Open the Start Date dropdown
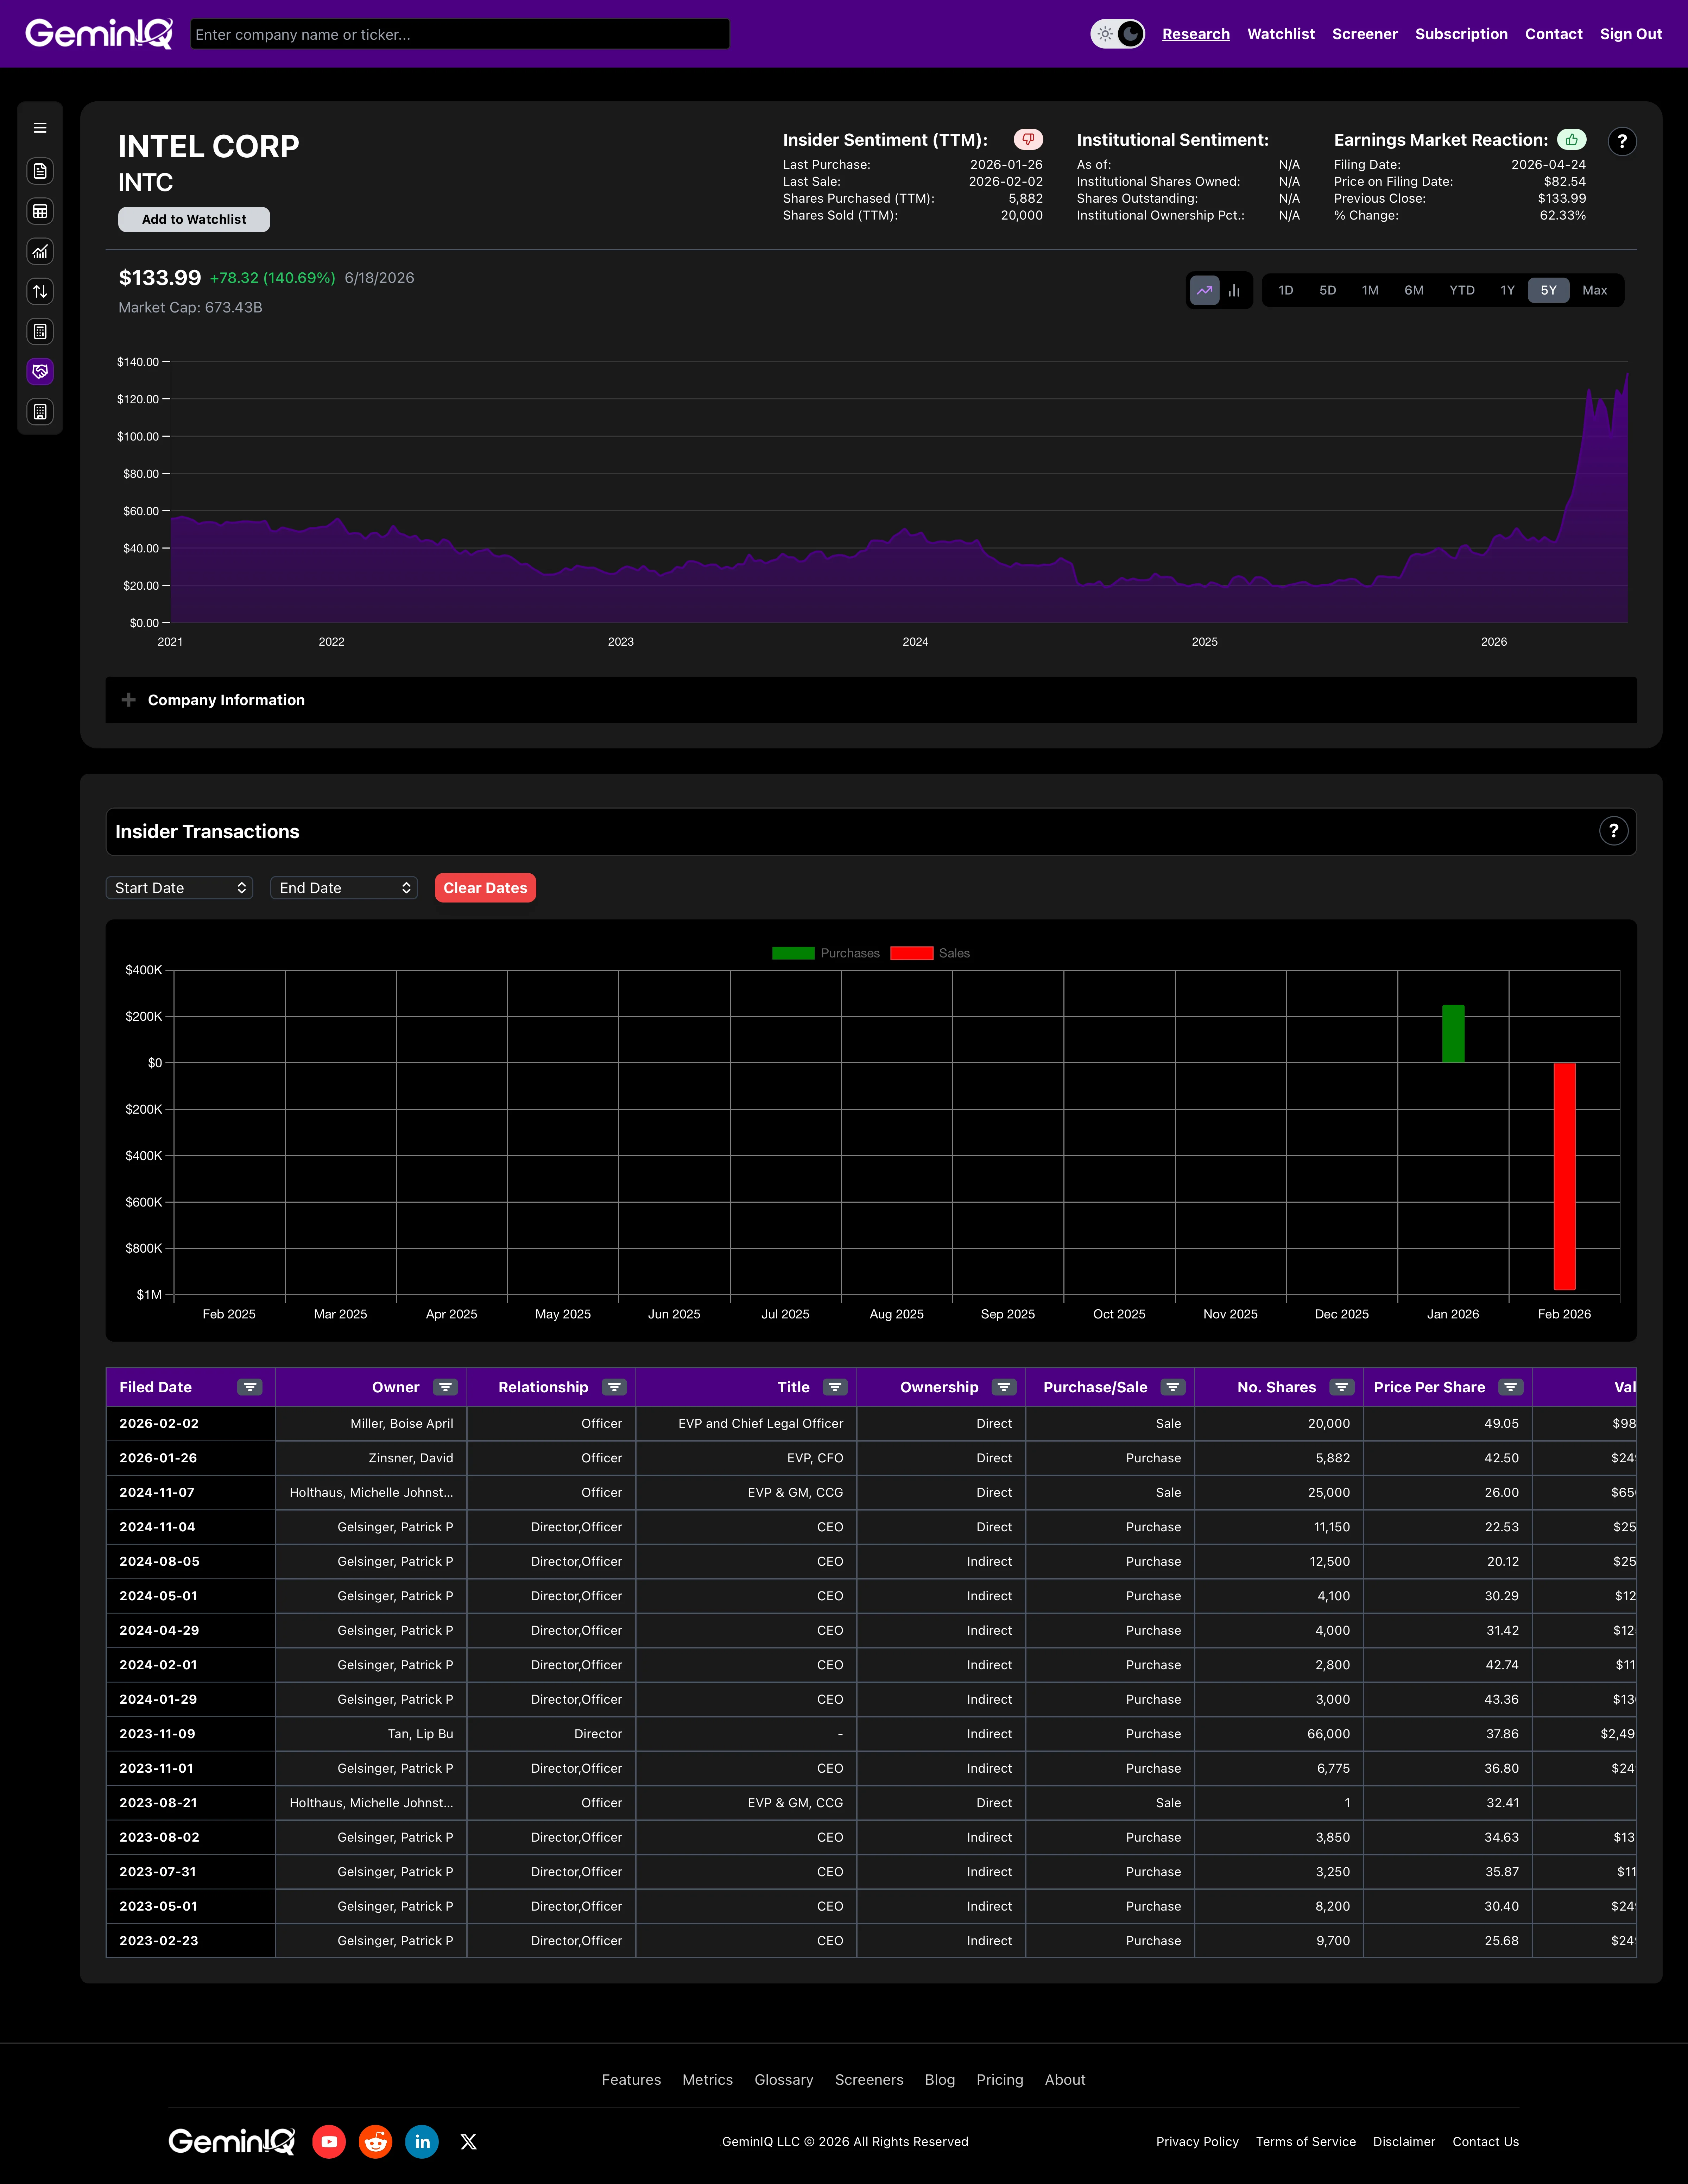The width and height of the screenshot is (1688, 2184). (179, 888)
